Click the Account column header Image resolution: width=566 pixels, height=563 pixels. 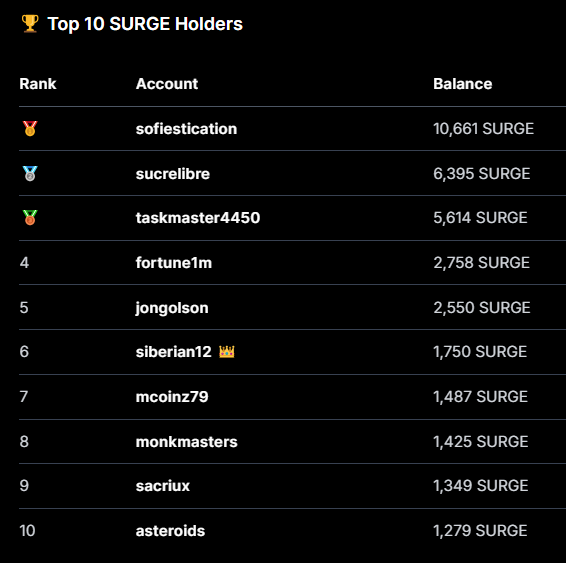click(x=167, y=84)
